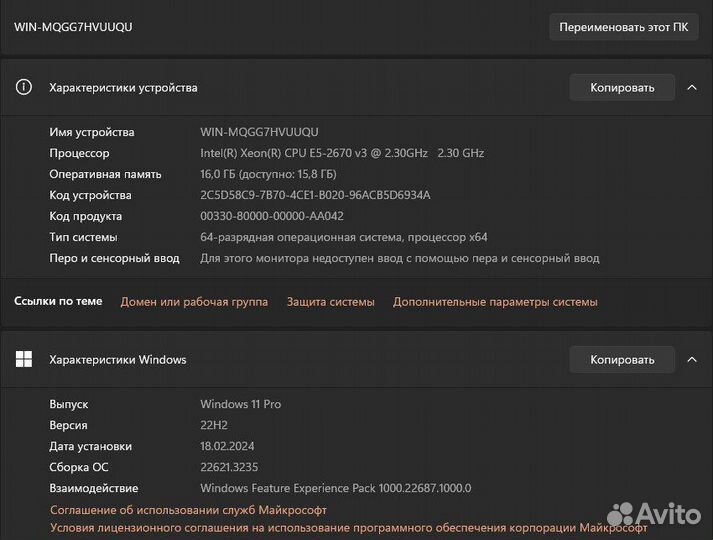This screenshot has width=713, height=540.
Task: Click the Windows logo icon beside Характеристики Windows
Action: click(24, 359)
